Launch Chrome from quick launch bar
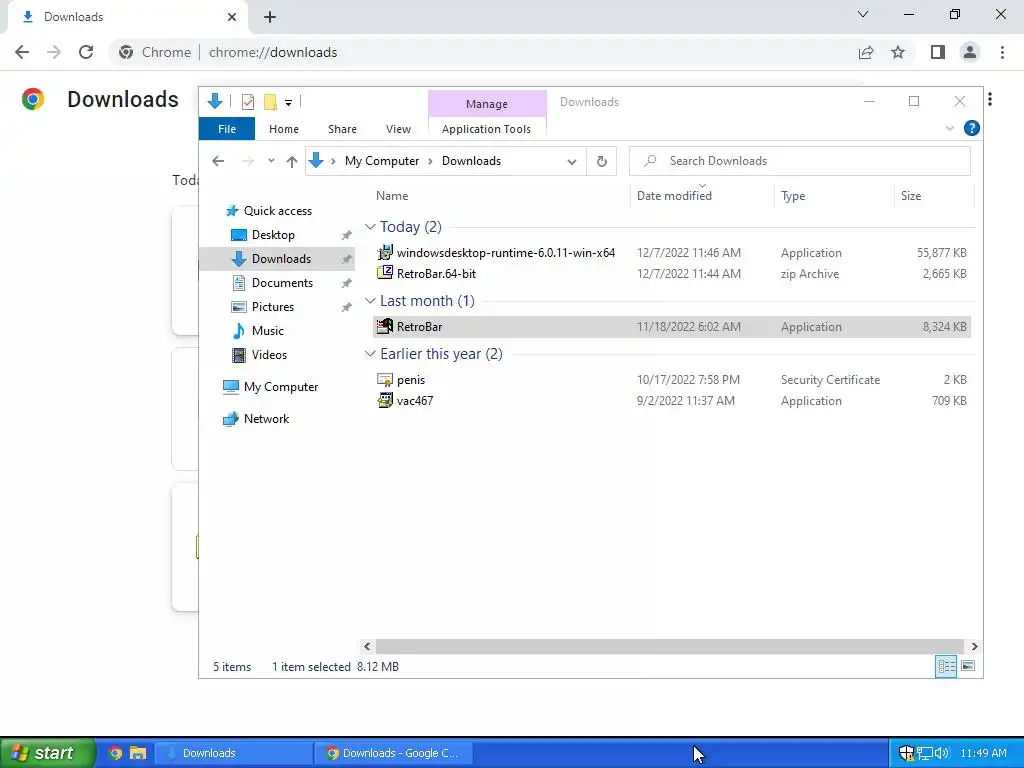The width and height of the screenshot is (1024, 768). coord(116,753)
